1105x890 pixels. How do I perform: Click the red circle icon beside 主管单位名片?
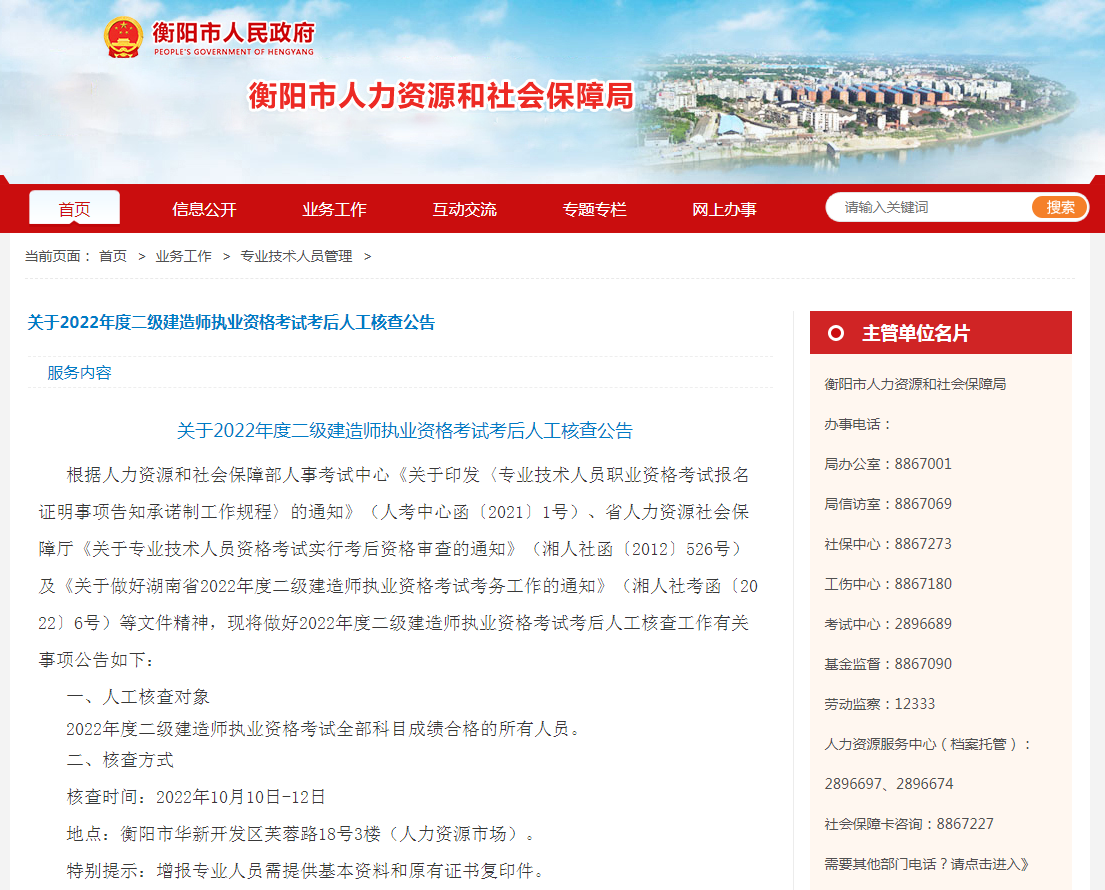tap(836, 333)
